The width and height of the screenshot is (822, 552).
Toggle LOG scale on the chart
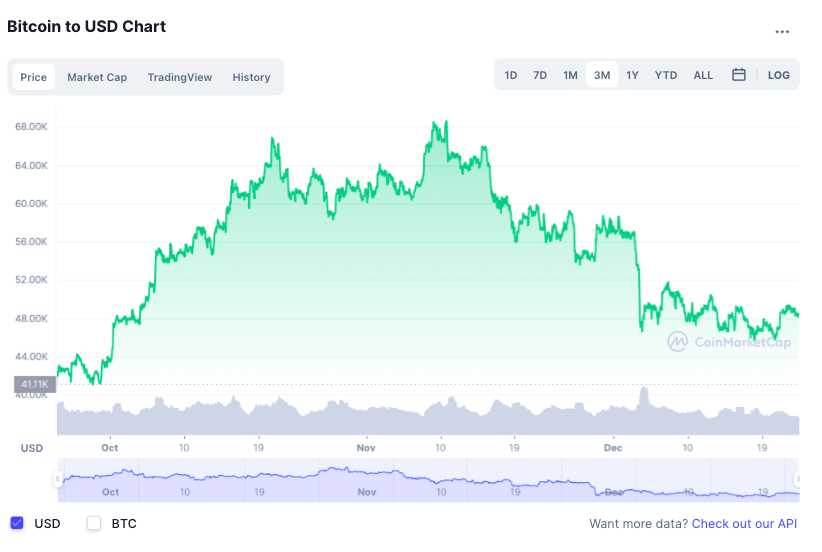pos(779,75)
